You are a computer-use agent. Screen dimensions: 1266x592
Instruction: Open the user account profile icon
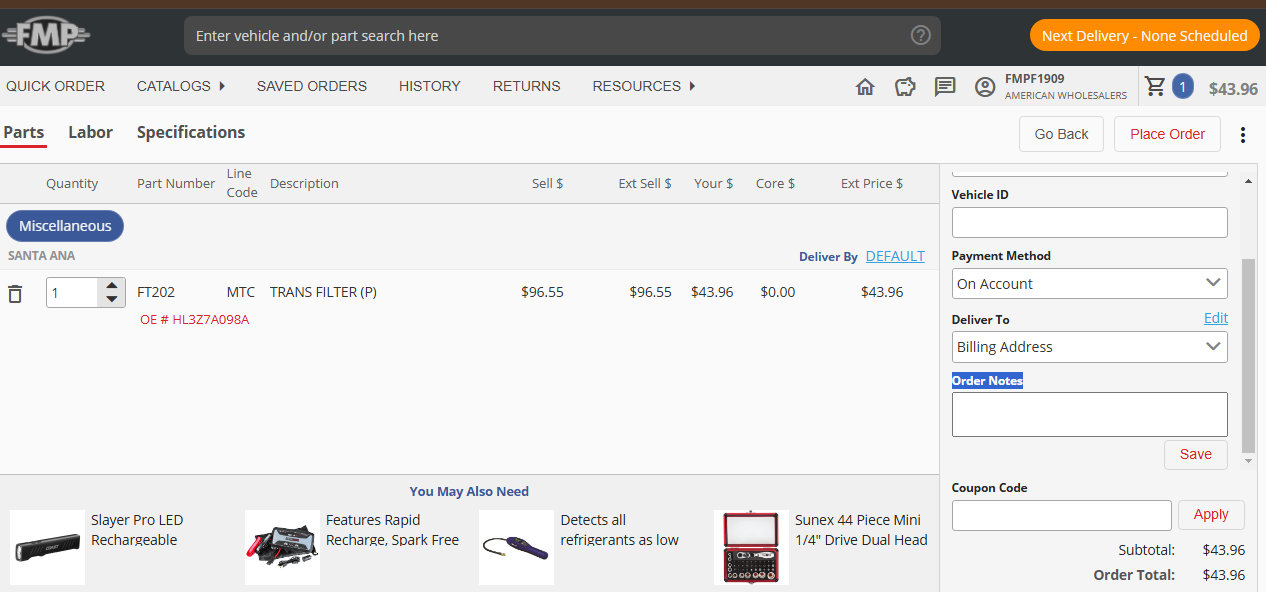pyautogui.click(x=985, y=87)
